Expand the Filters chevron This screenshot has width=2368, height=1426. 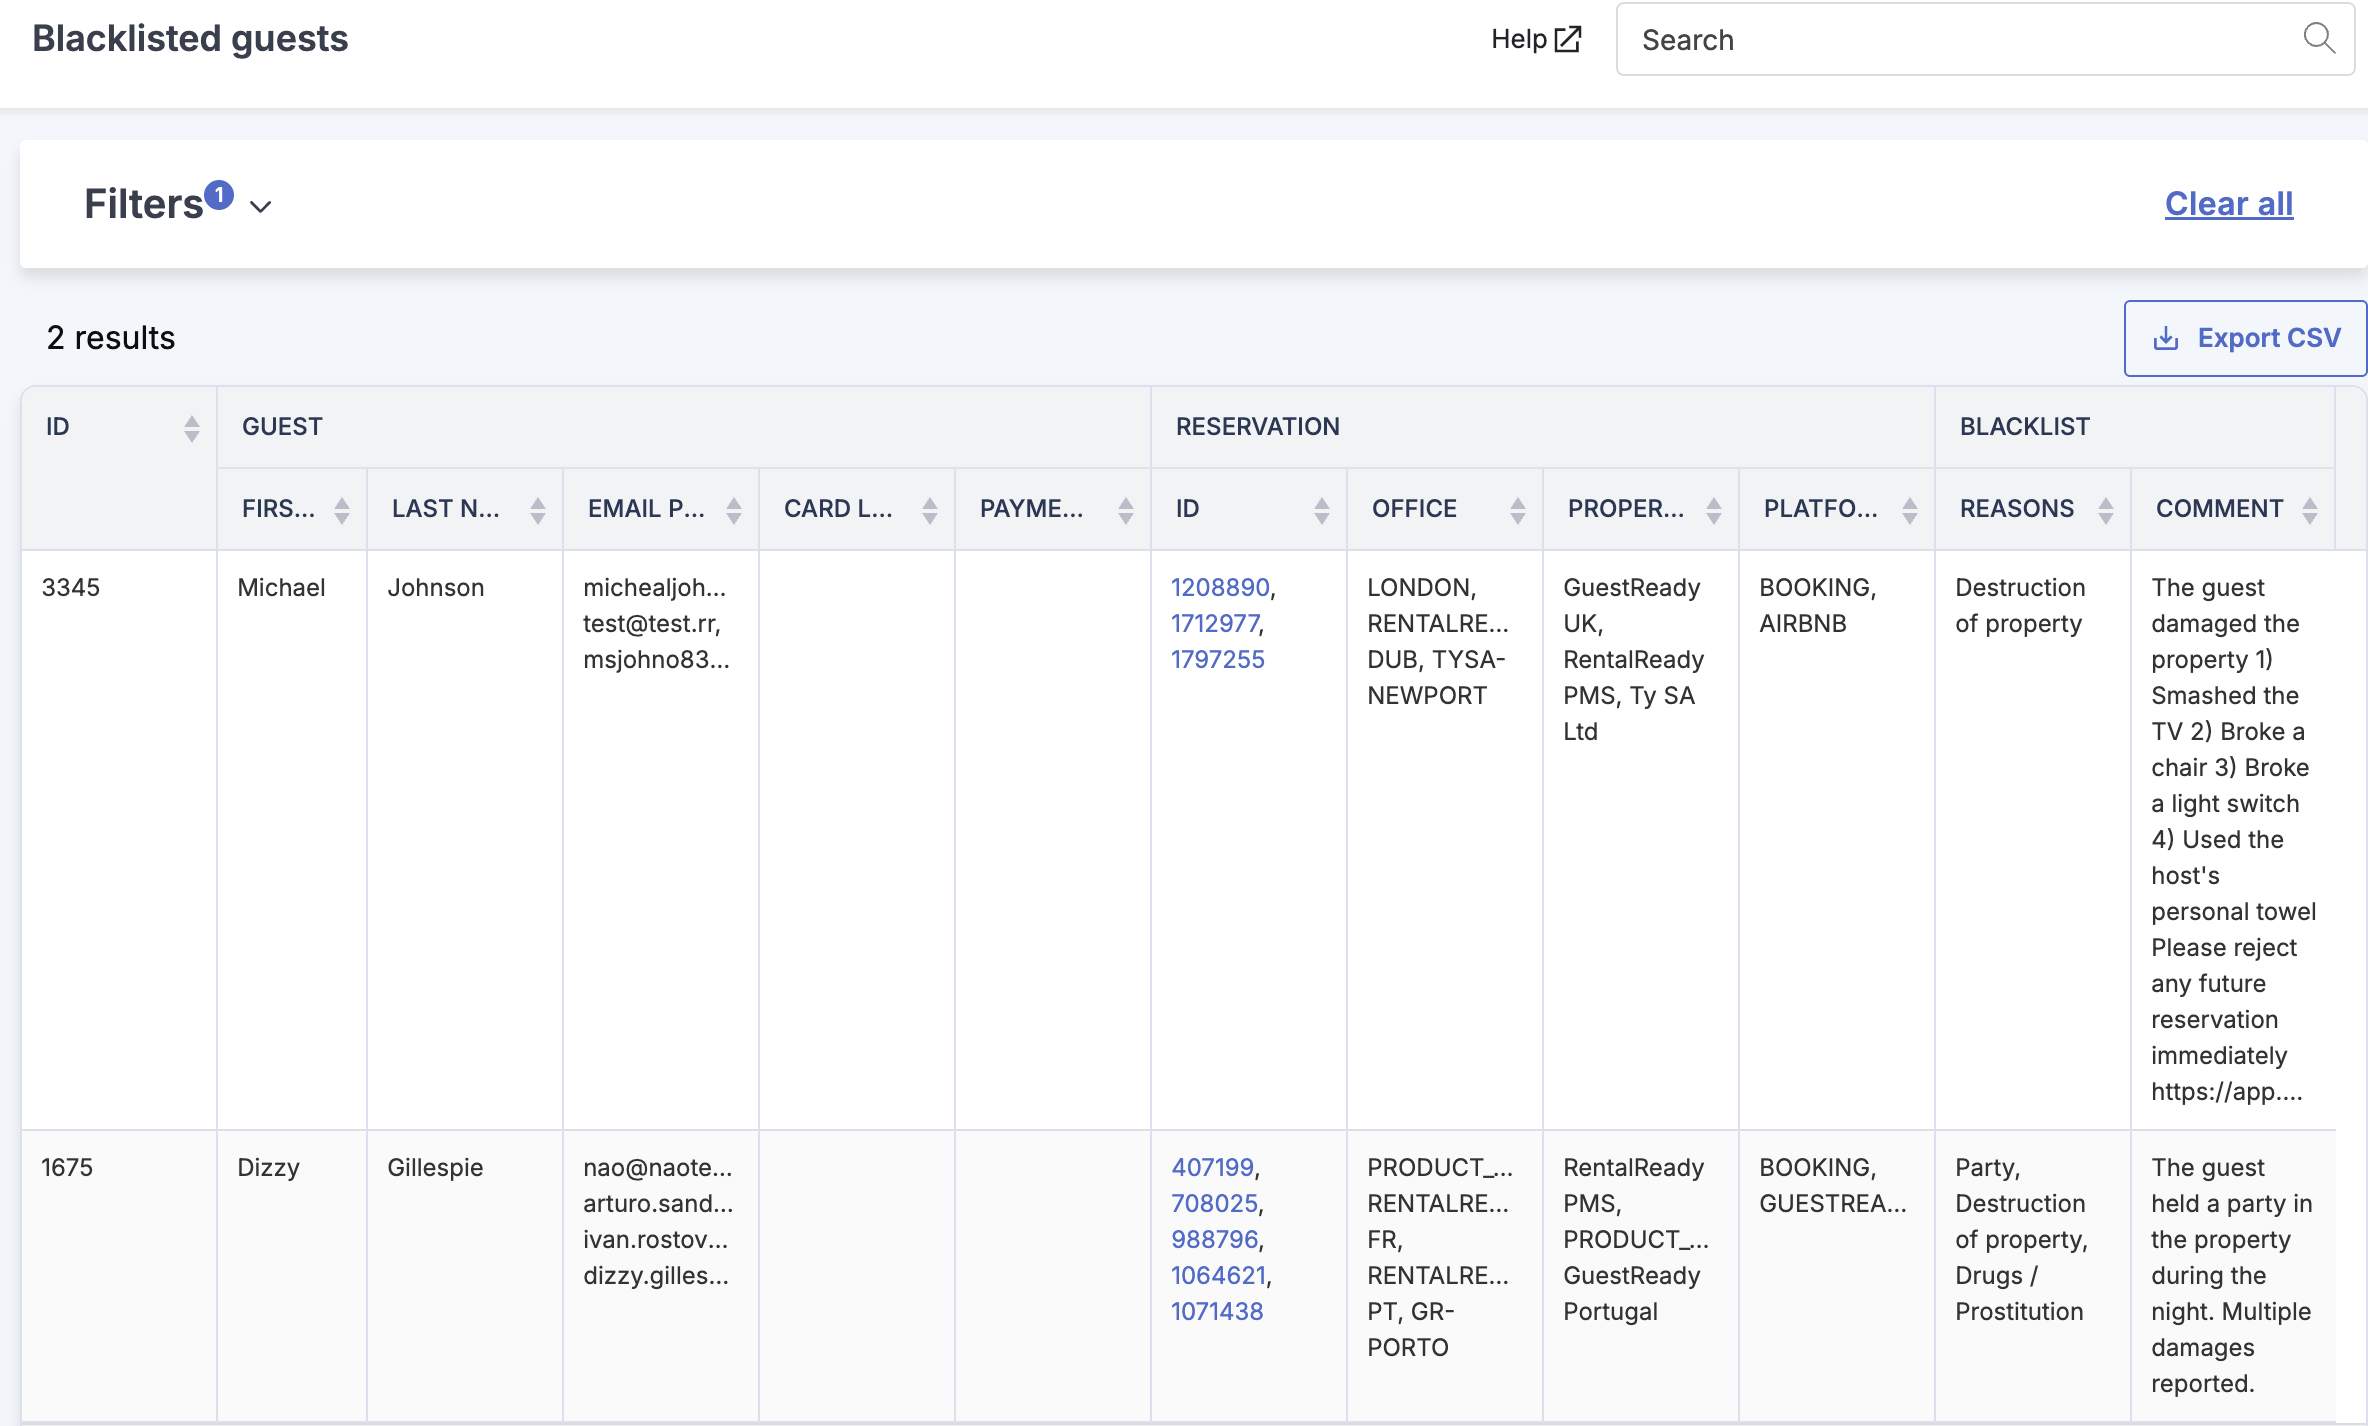tap(261, 206)
